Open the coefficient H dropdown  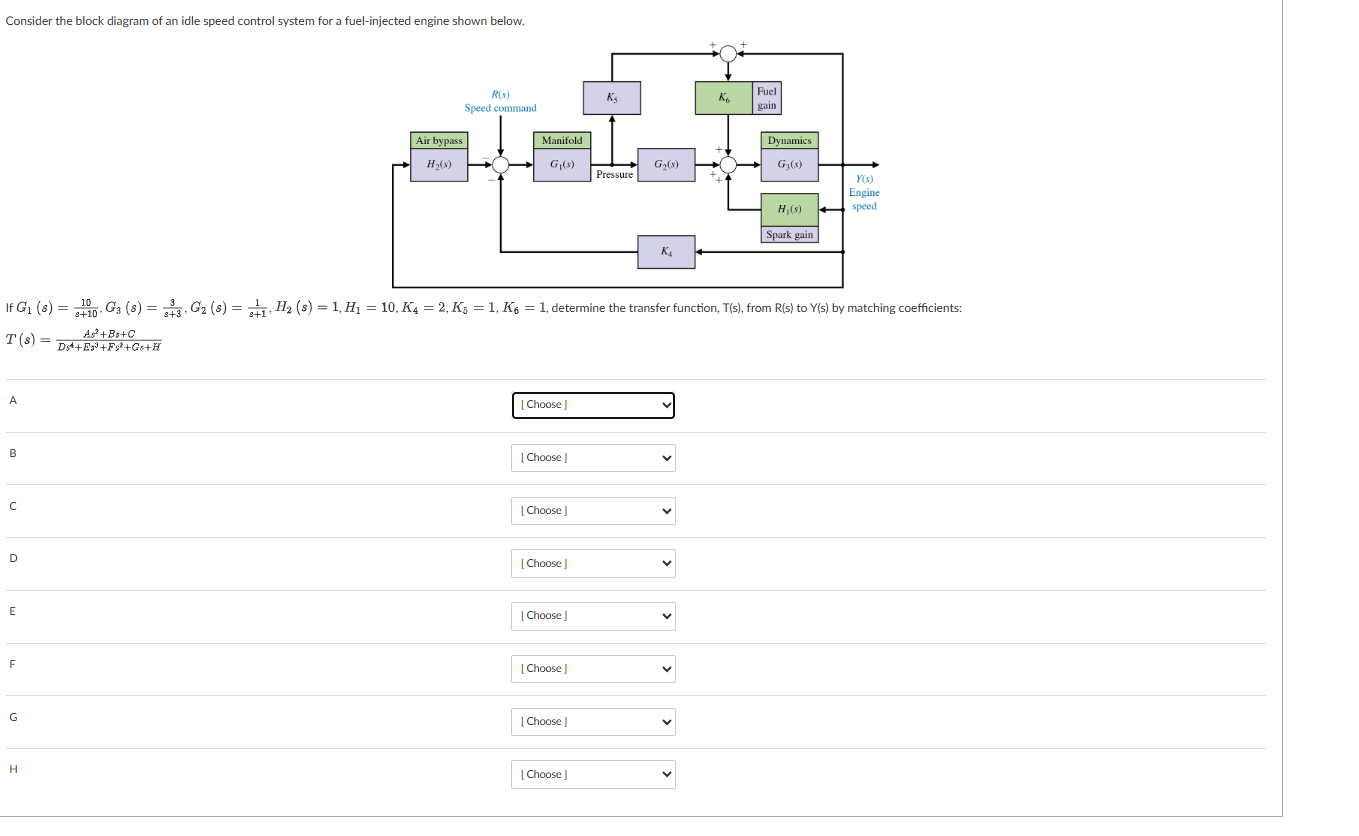[x=592, y=774]
